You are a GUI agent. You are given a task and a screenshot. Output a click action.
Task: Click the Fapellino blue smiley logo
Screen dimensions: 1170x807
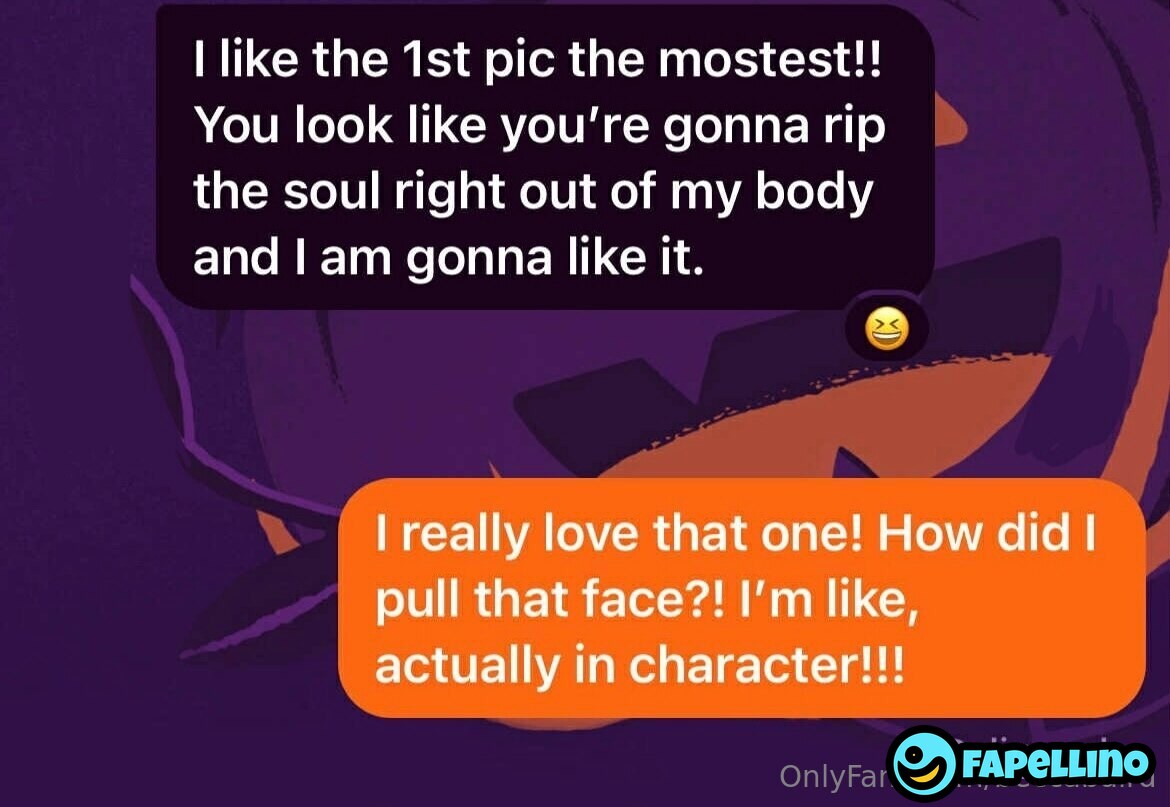tap(925, 764)
